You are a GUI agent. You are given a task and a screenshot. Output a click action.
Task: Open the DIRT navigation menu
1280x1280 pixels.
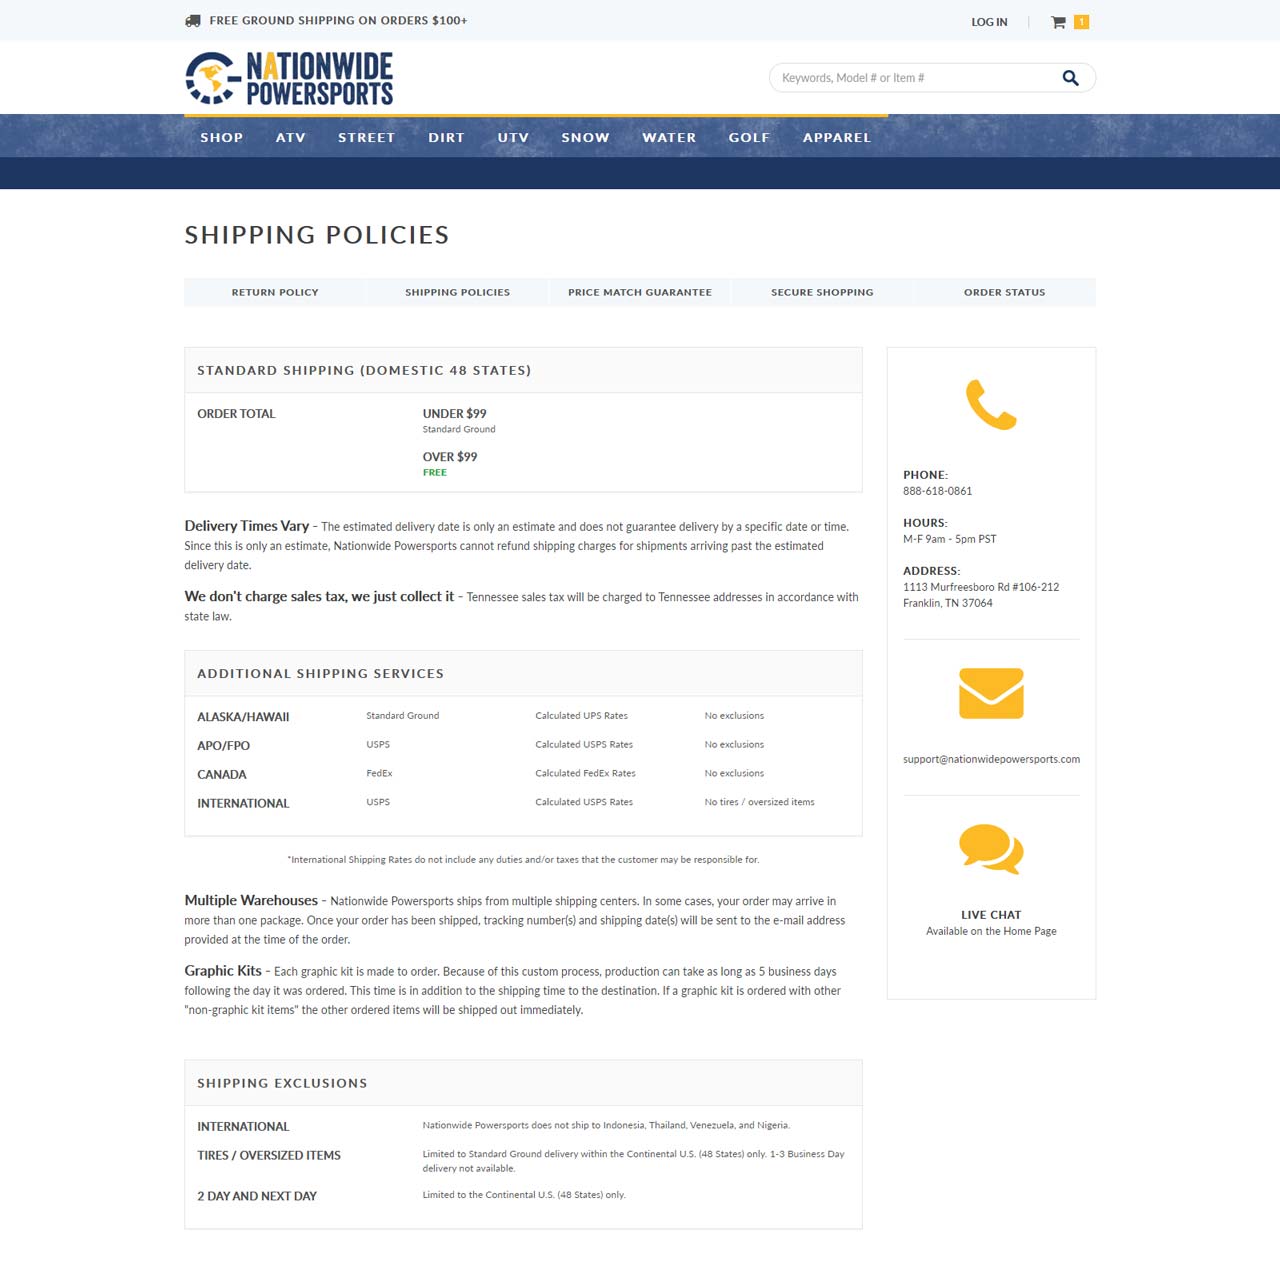(446, 137)
